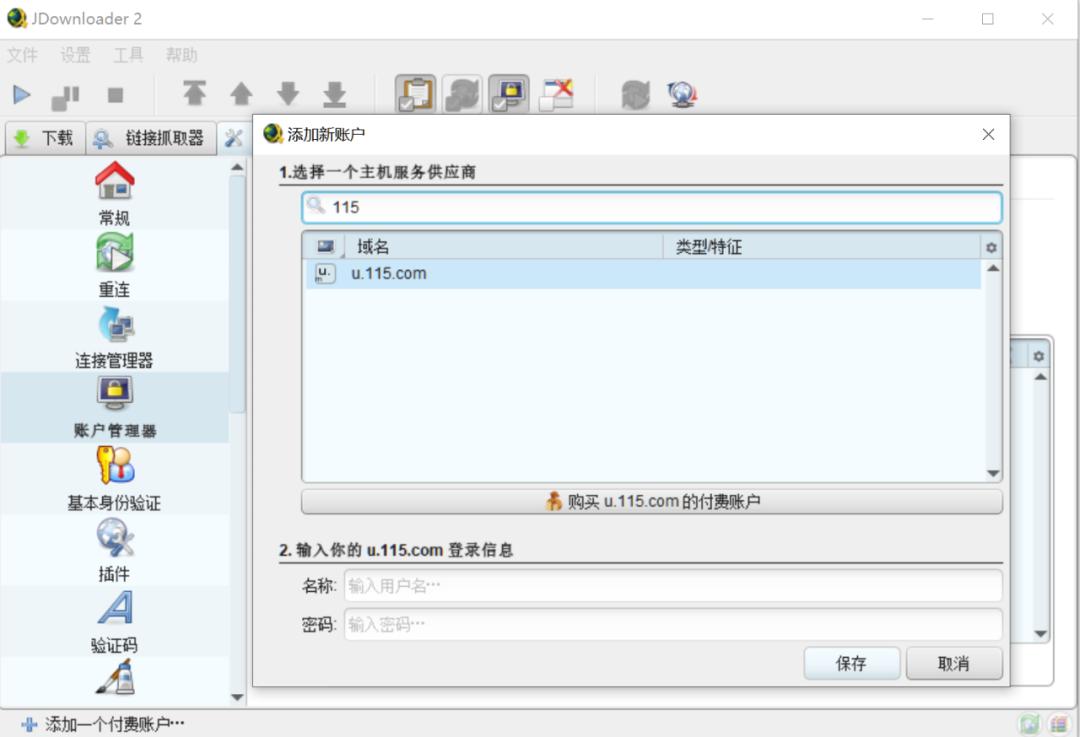Screen dimensions: 1080x737
Task: Select the u.115.com host entry
Action: (390, 272)
